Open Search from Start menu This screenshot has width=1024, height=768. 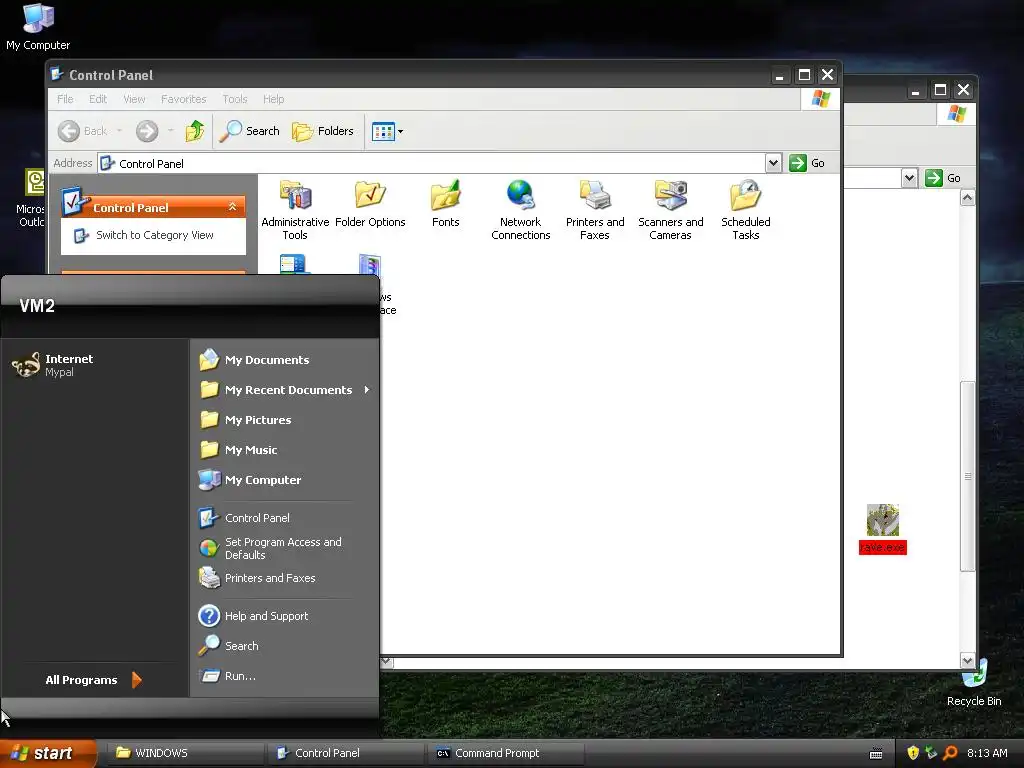pyautogui.click(x=285, y=646)
